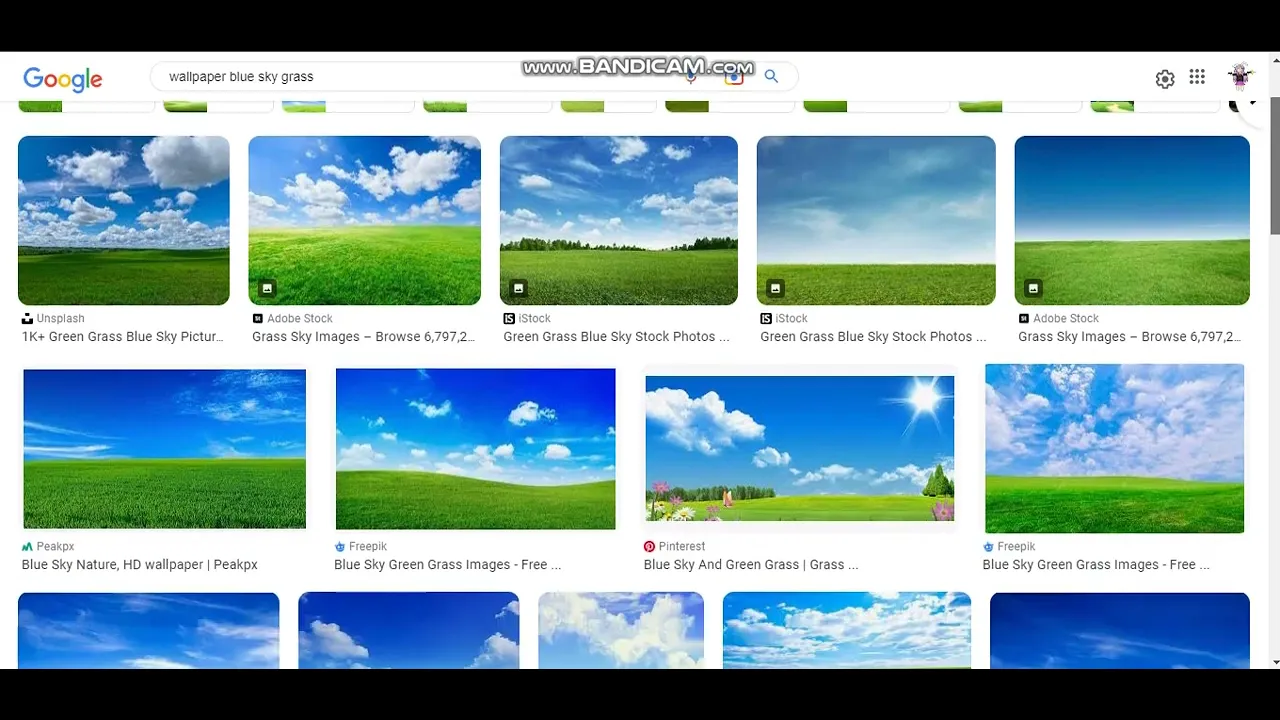1280x720 pixels.
Task: Click licensable badge on tree-line iStock image
Action: point(518,289)
